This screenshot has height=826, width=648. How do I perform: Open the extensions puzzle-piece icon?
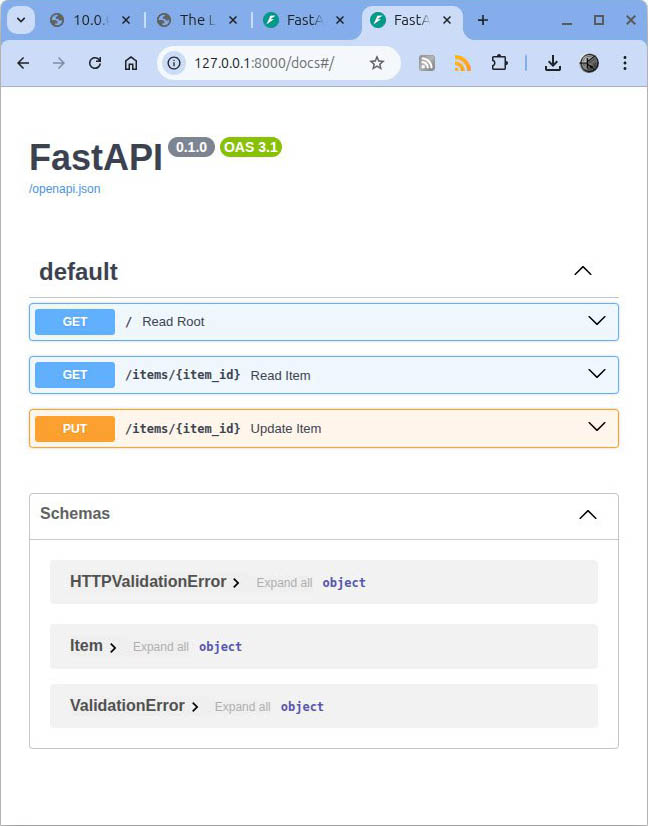coord(499,63)
